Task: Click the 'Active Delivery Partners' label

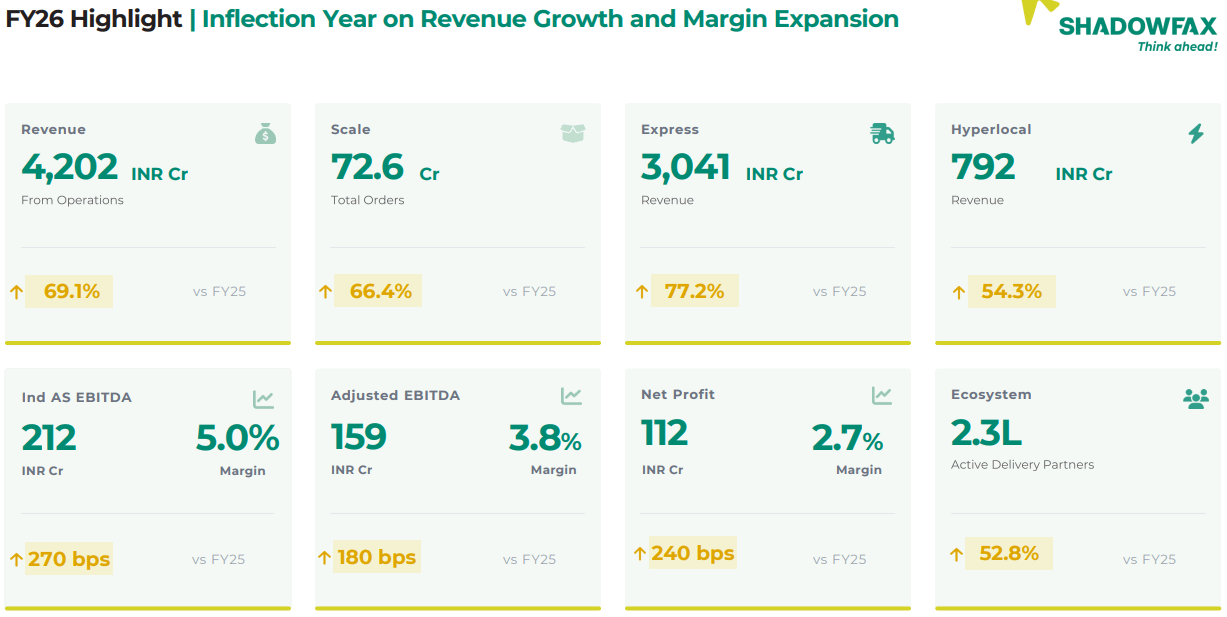Action: [x=1022, y=465]
